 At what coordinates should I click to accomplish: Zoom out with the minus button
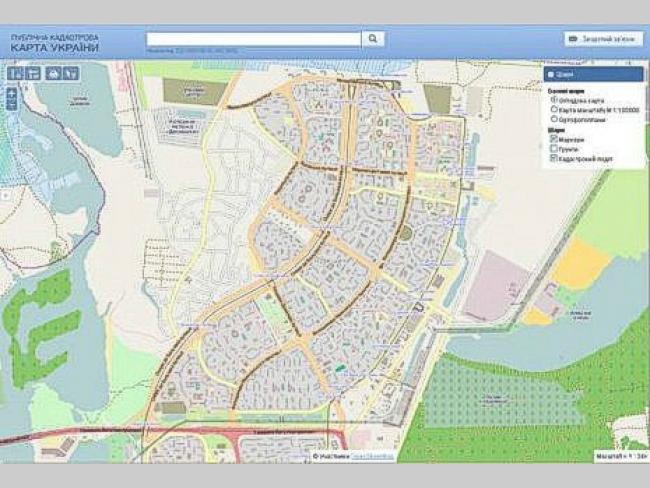point(11,105)
